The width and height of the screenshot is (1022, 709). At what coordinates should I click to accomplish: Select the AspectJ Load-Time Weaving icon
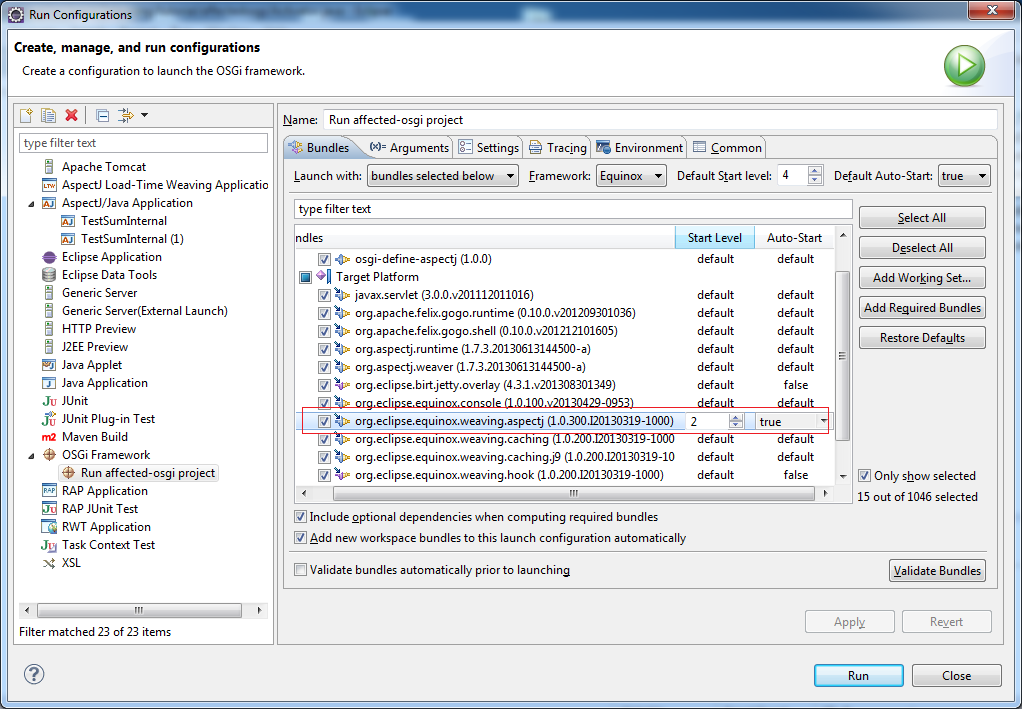[x=49, y=185]
